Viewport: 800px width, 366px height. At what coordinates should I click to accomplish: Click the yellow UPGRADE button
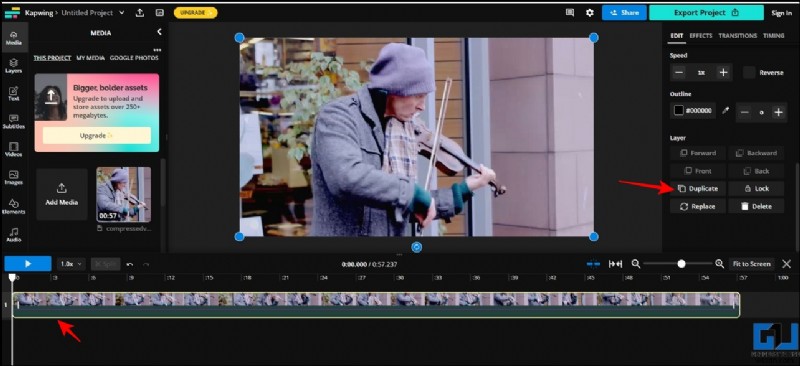click(195, 13)
